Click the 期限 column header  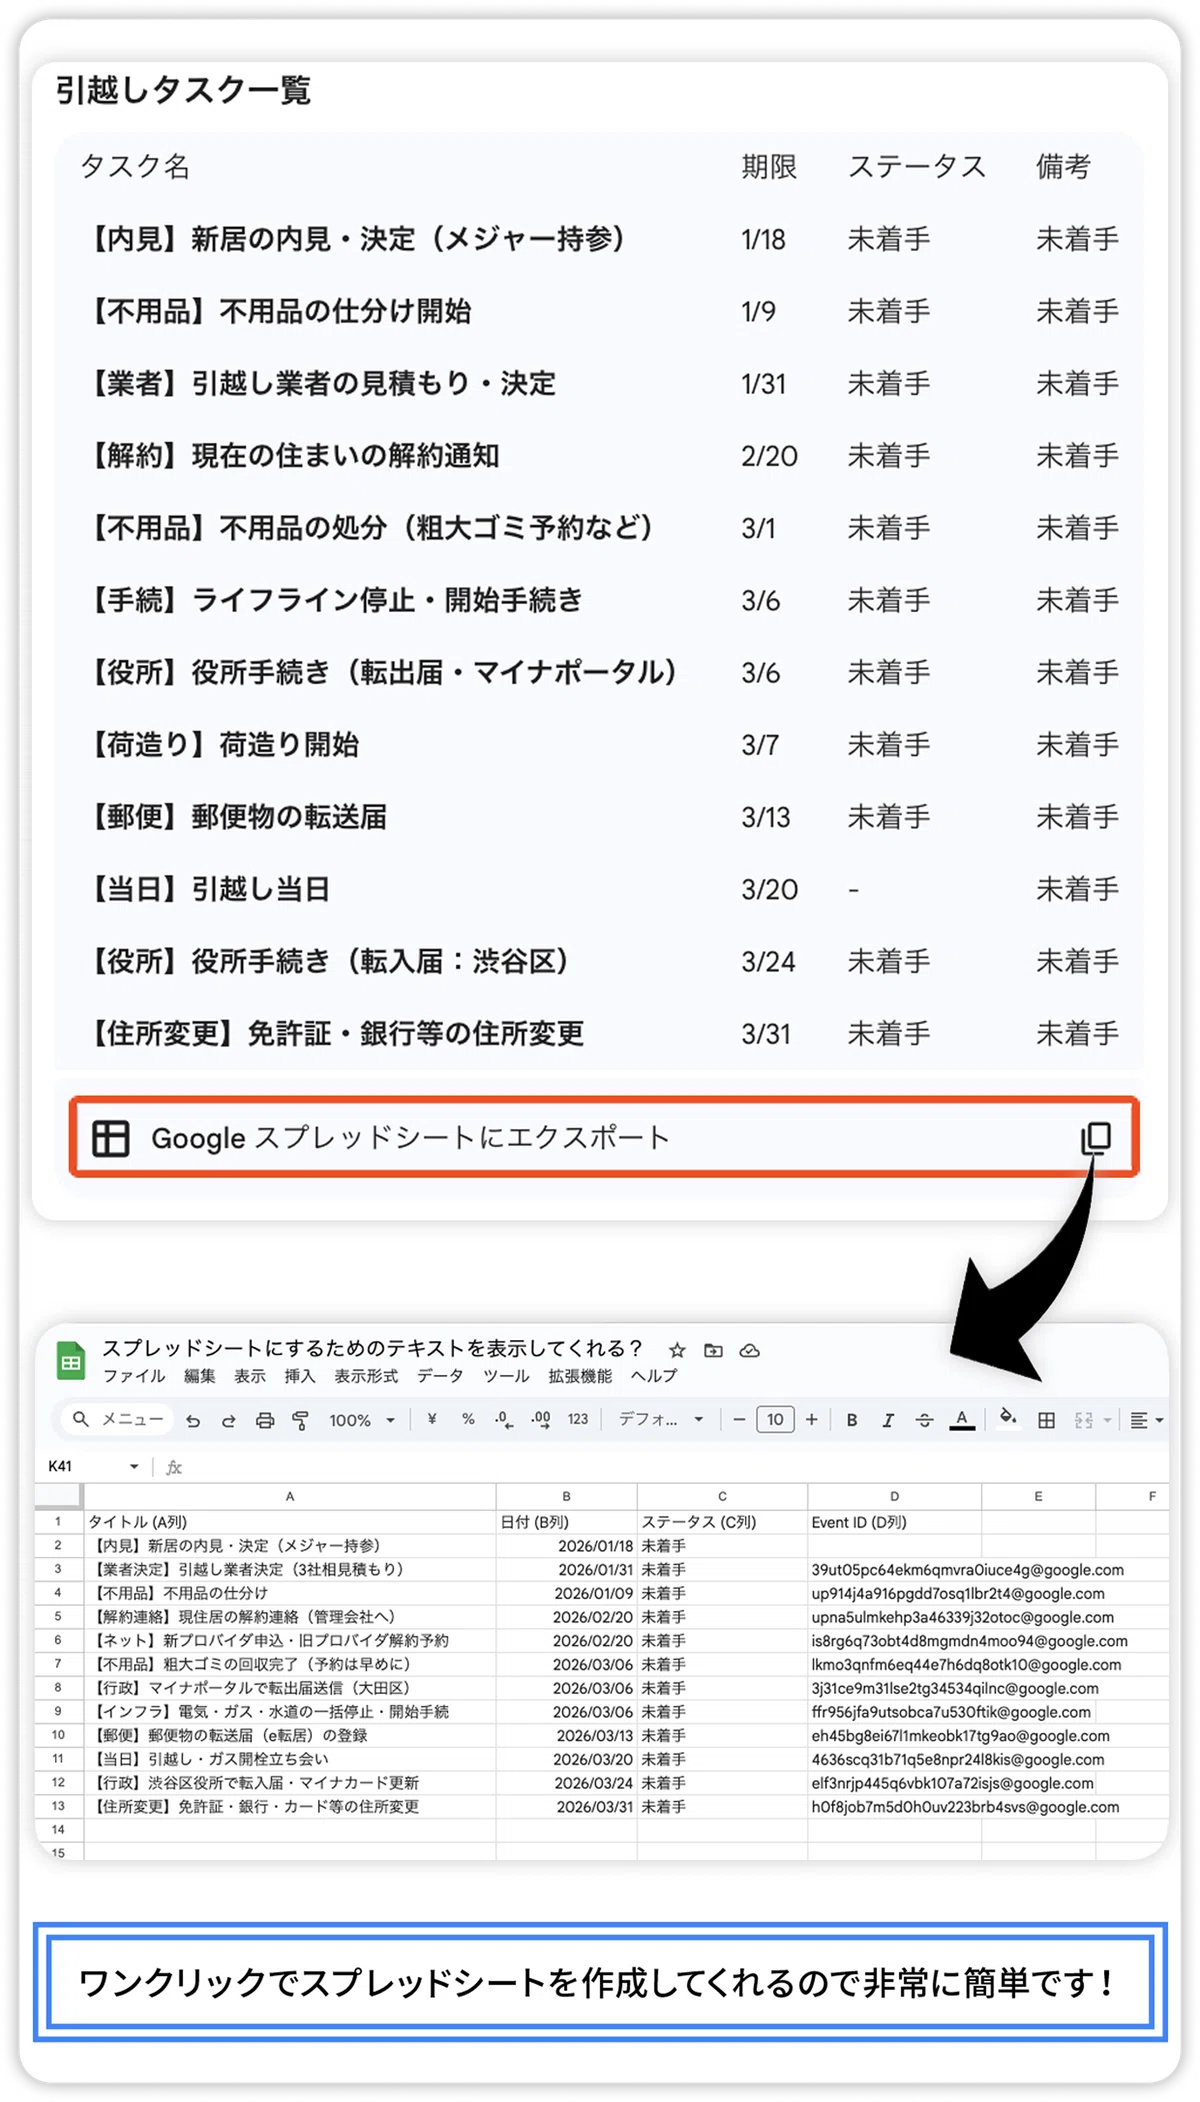click(x=769, y=166)
